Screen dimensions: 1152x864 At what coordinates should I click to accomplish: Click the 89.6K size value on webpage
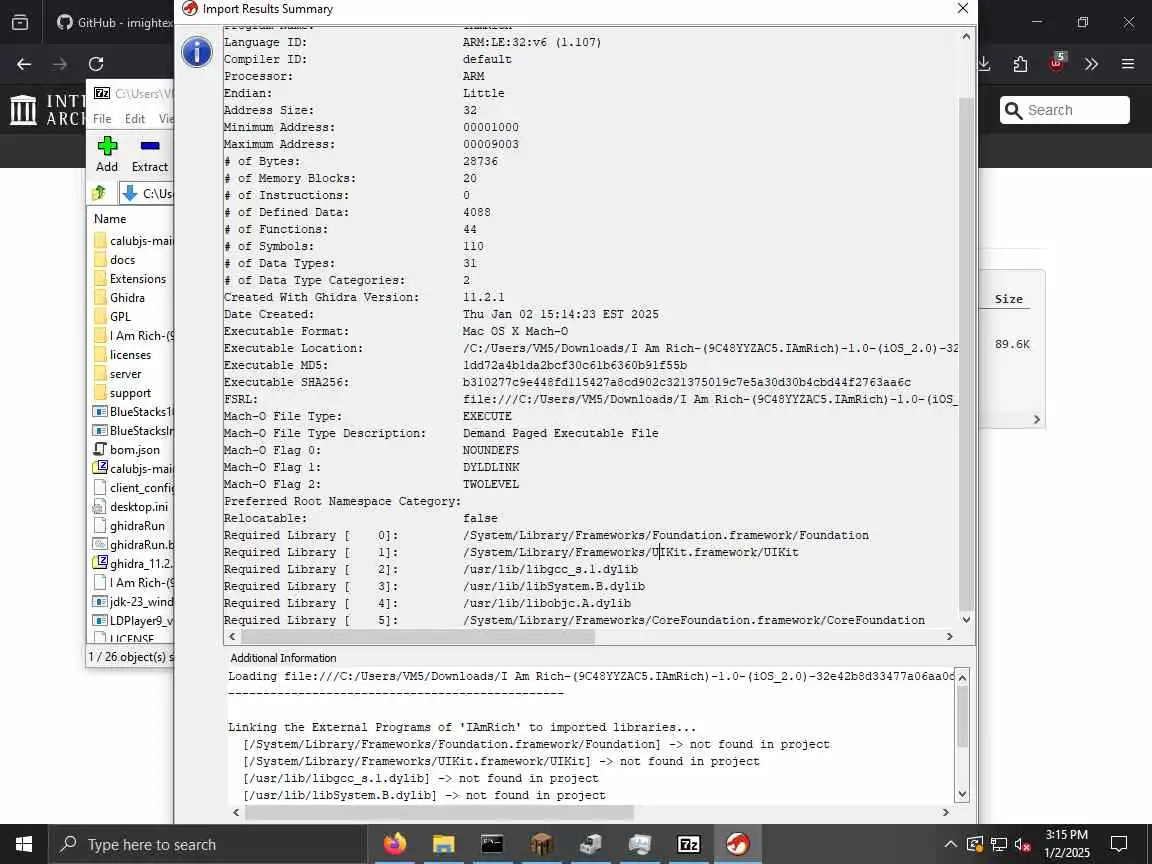pyautogui.click(x=1012, y=344)
